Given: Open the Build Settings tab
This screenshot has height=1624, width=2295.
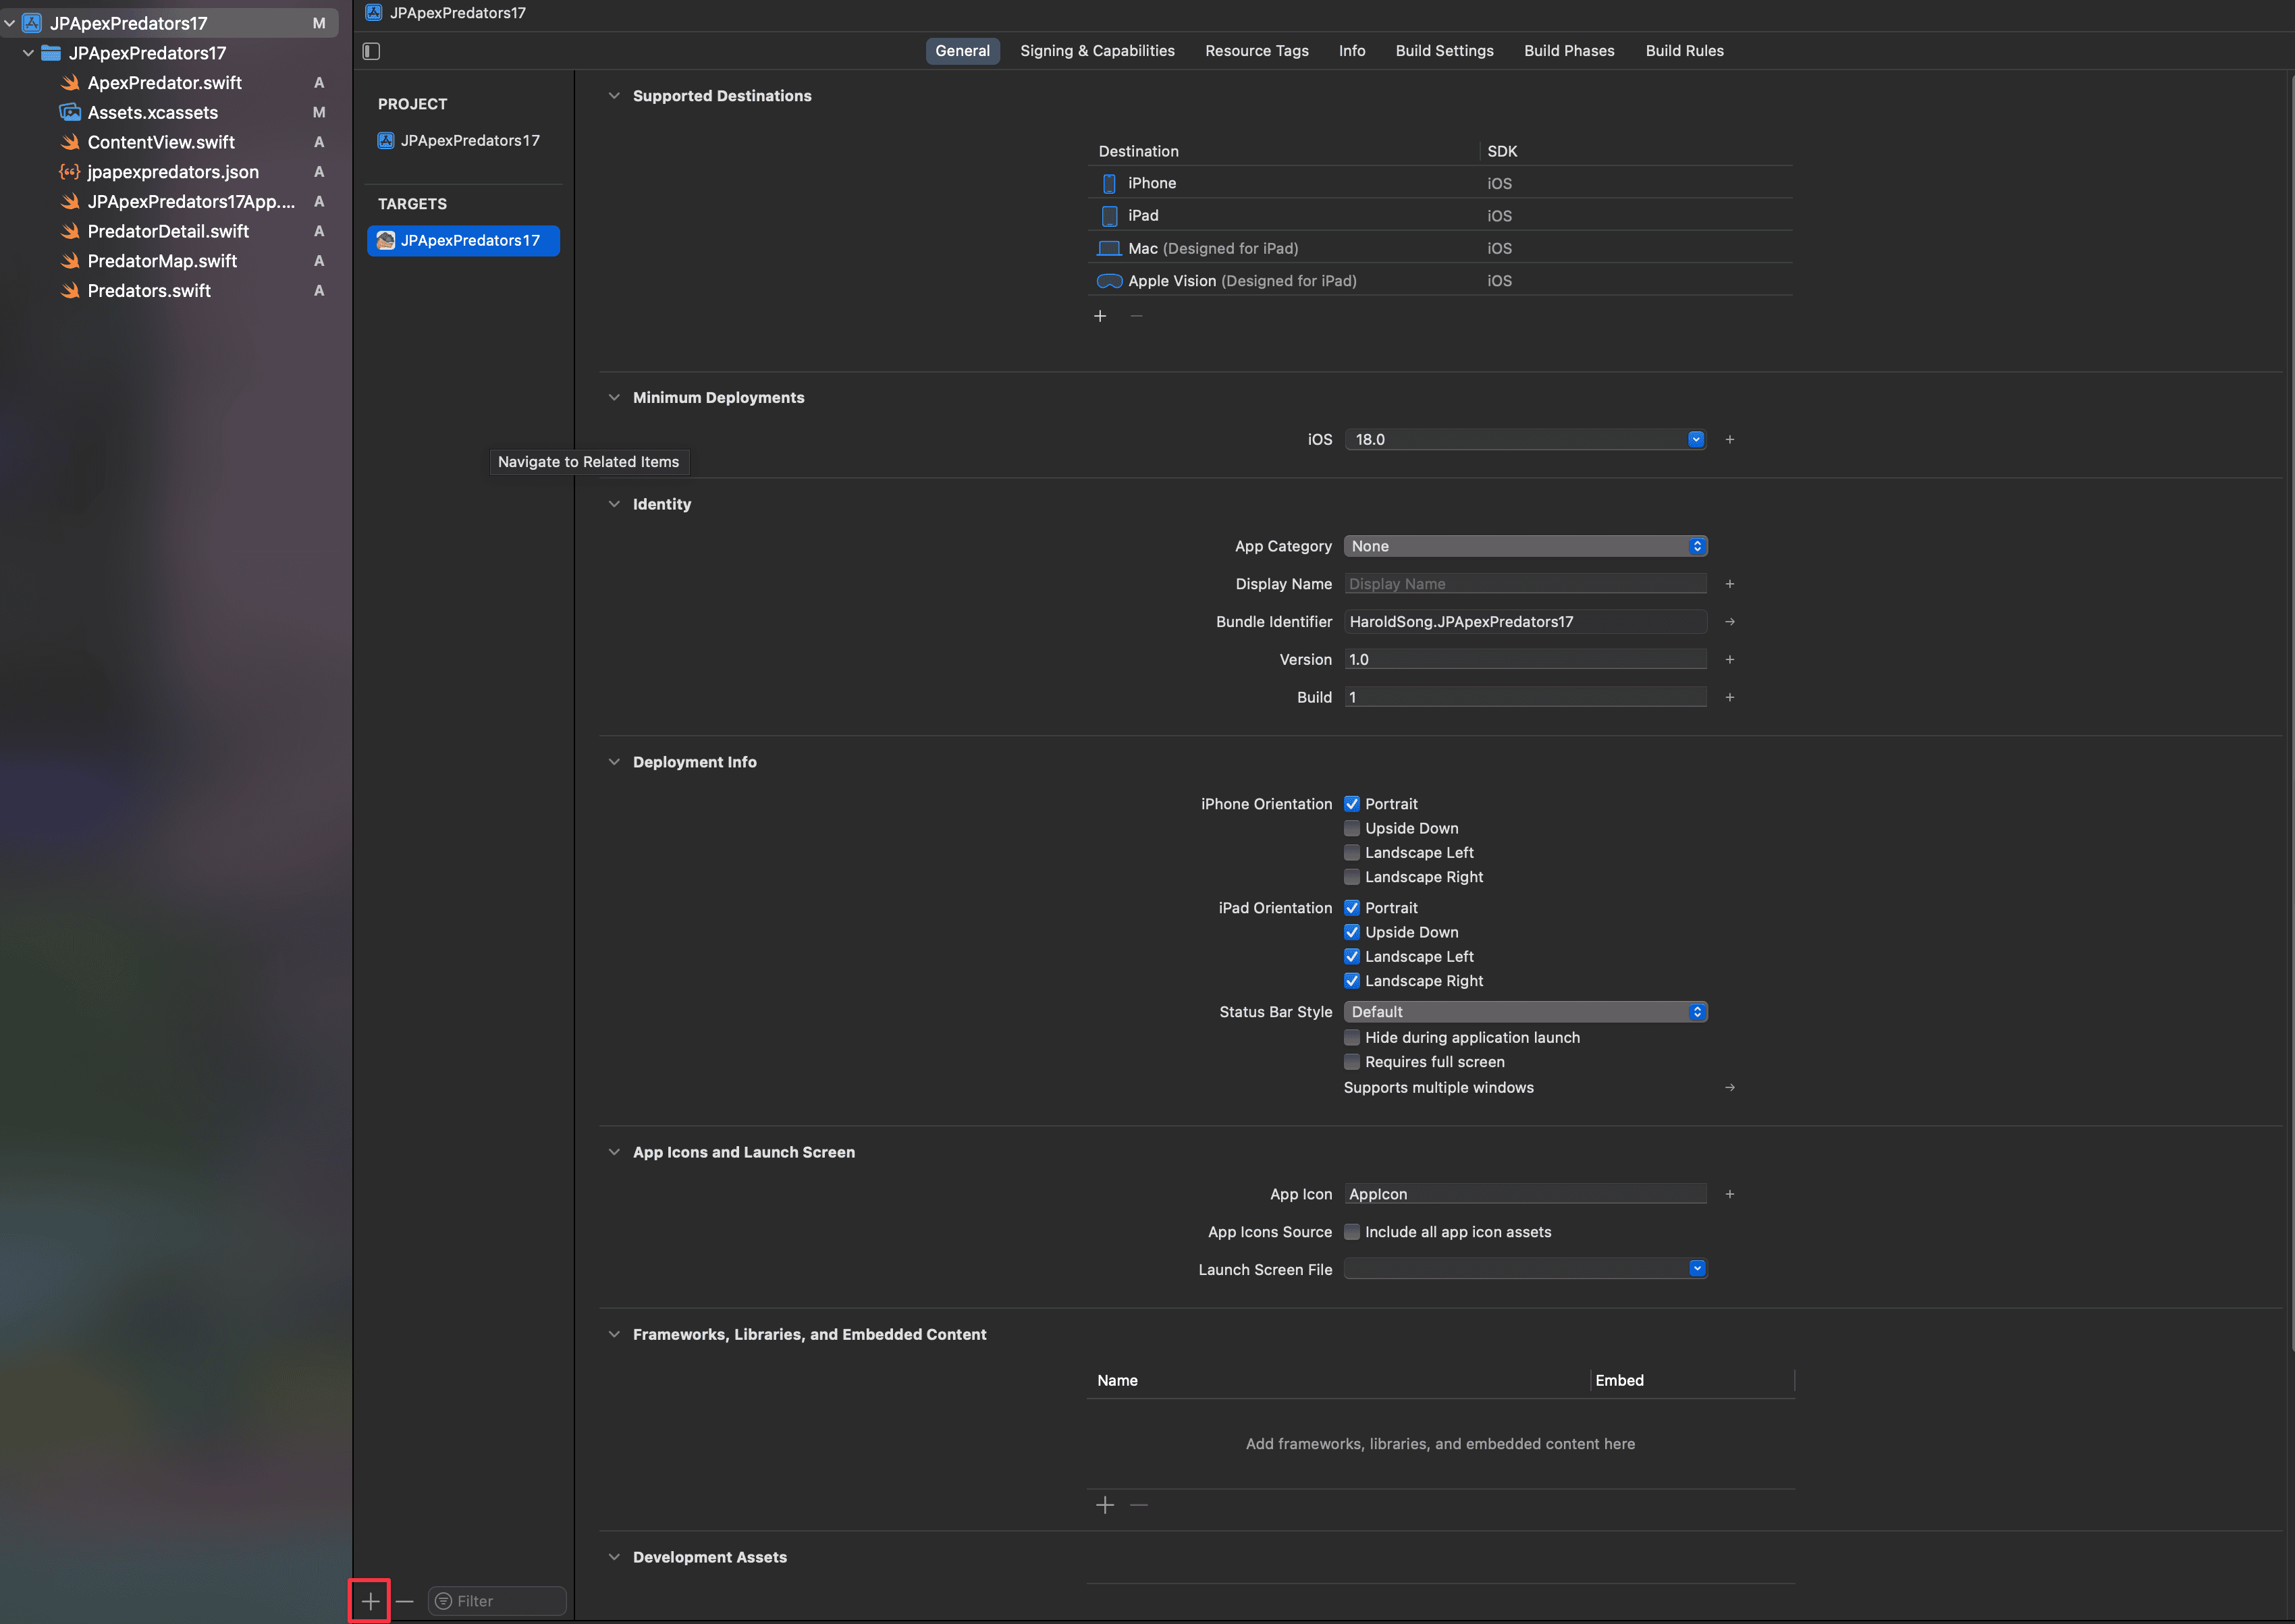Looking at the screenshot, I should 1444,51.
